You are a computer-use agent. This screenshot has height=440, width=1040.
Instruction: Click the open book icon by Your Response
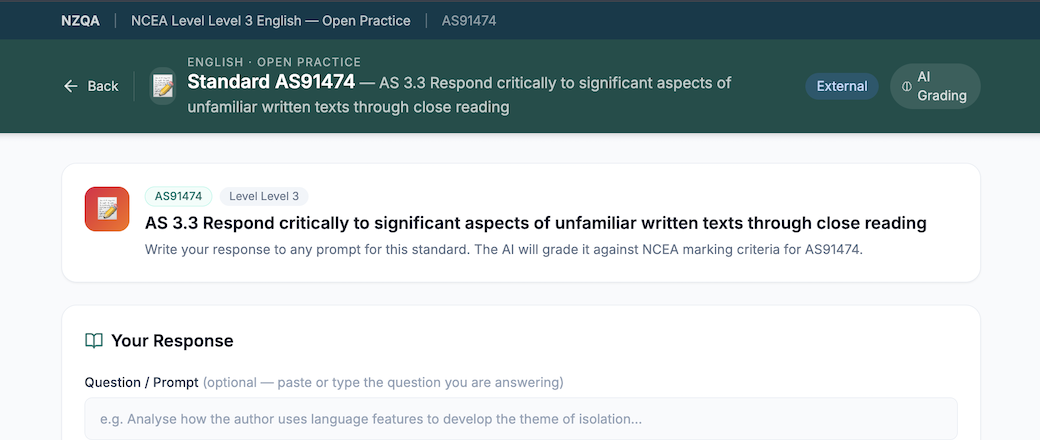pyautogui.click(x=94, y=341)
